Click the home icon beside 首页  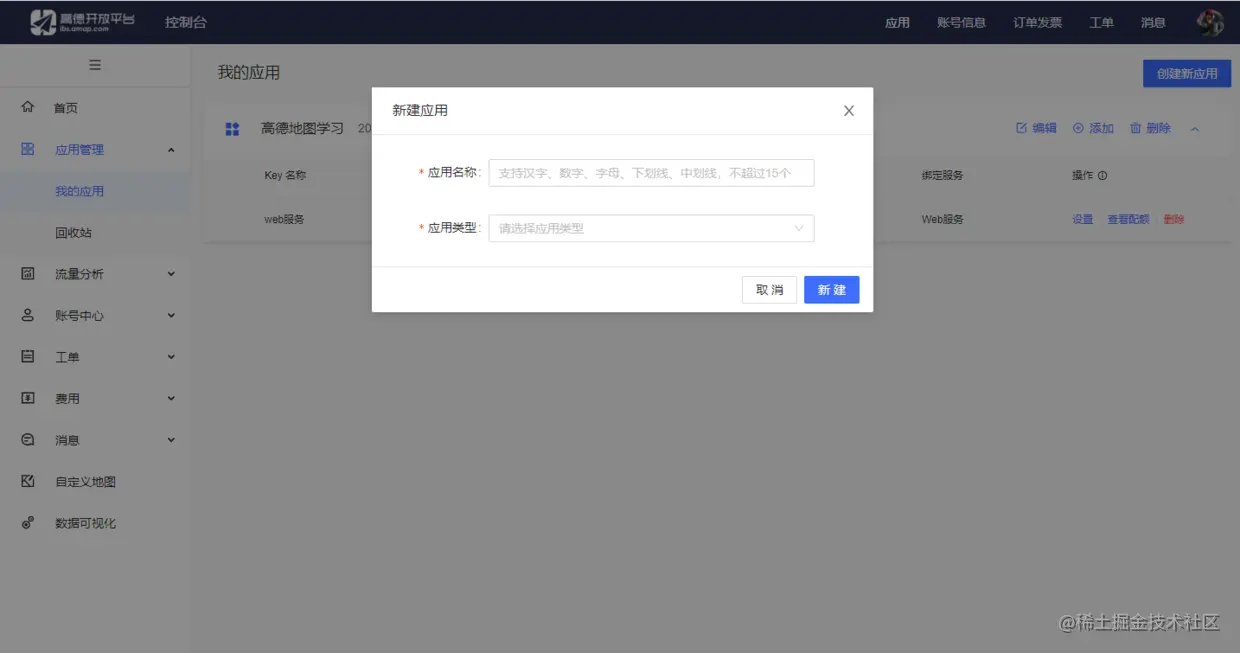pos(28,107)
